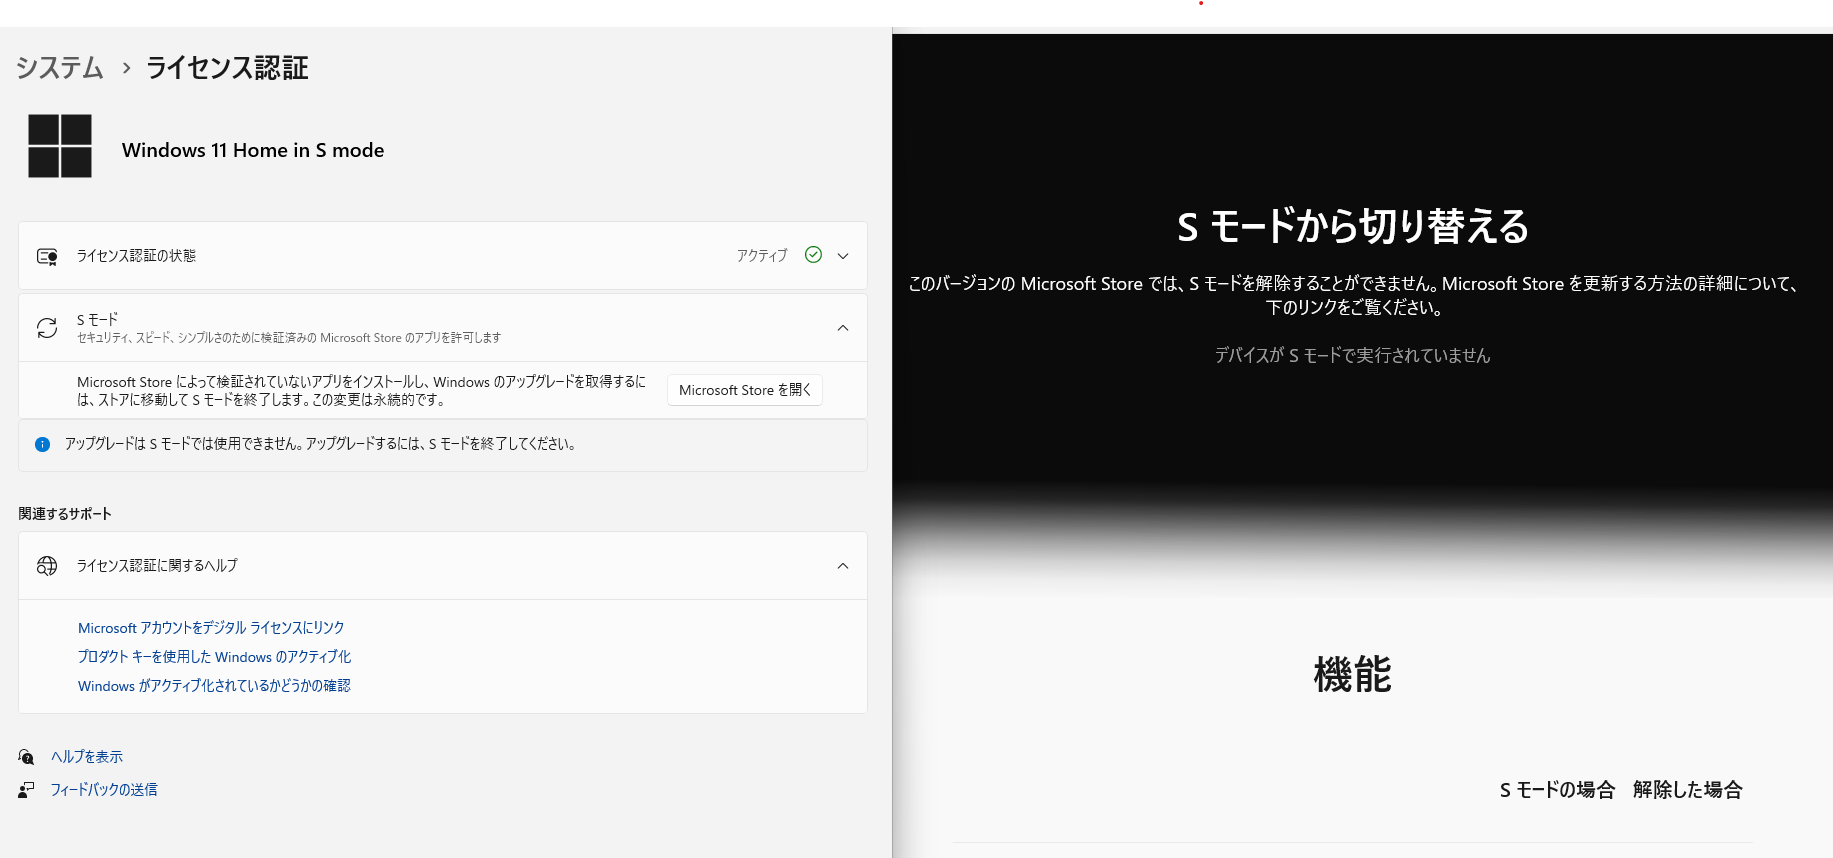Screen dimensions: 1833x858
Task: Go back to システム in breadcrumb
Action: [60, 67]
